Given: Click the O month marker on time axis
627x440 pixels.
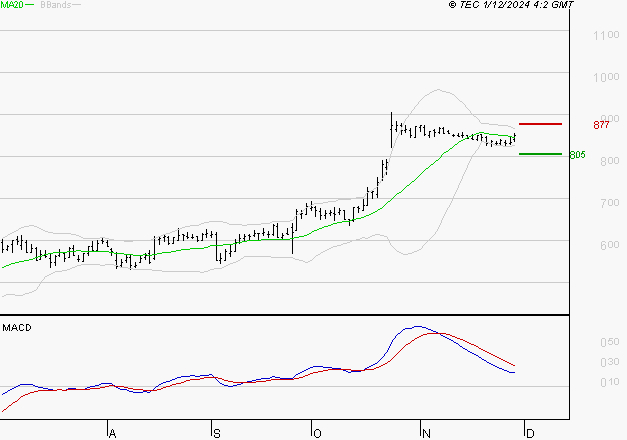Looking at the screenshot, I should click(317, 434).
